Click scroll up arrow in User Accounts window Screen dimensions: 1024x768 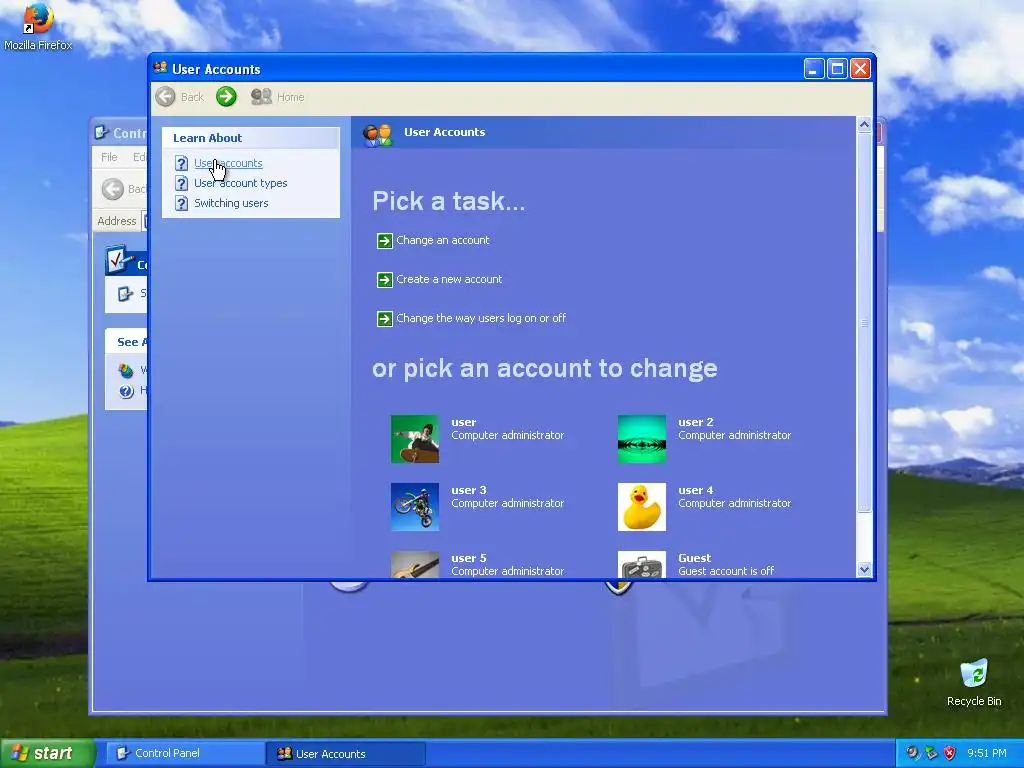click(864, 125)
